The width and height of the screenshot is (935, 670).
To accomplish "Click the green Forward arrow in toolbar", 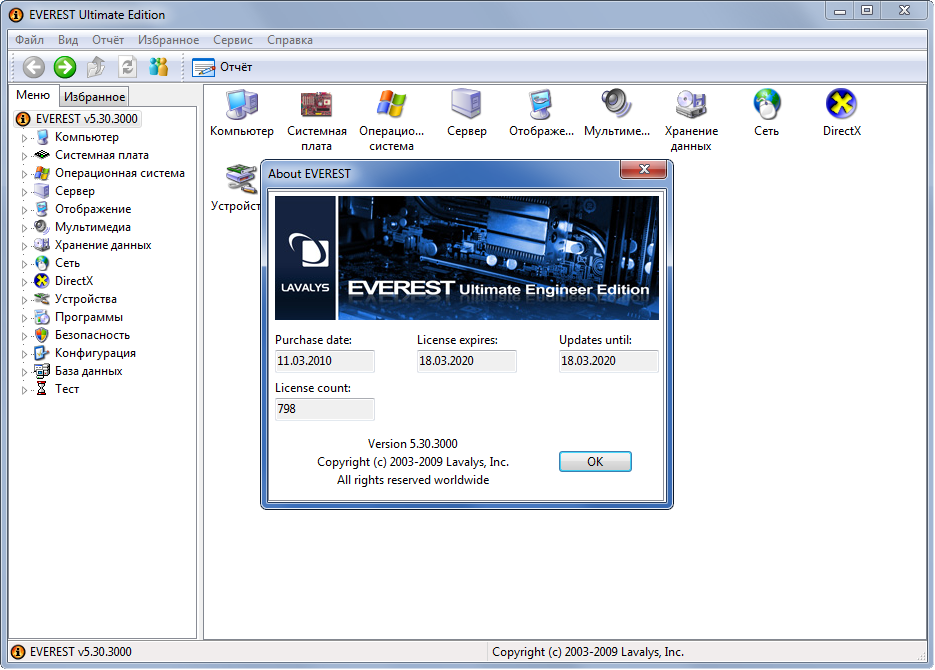I will click(x=65, y=67).
